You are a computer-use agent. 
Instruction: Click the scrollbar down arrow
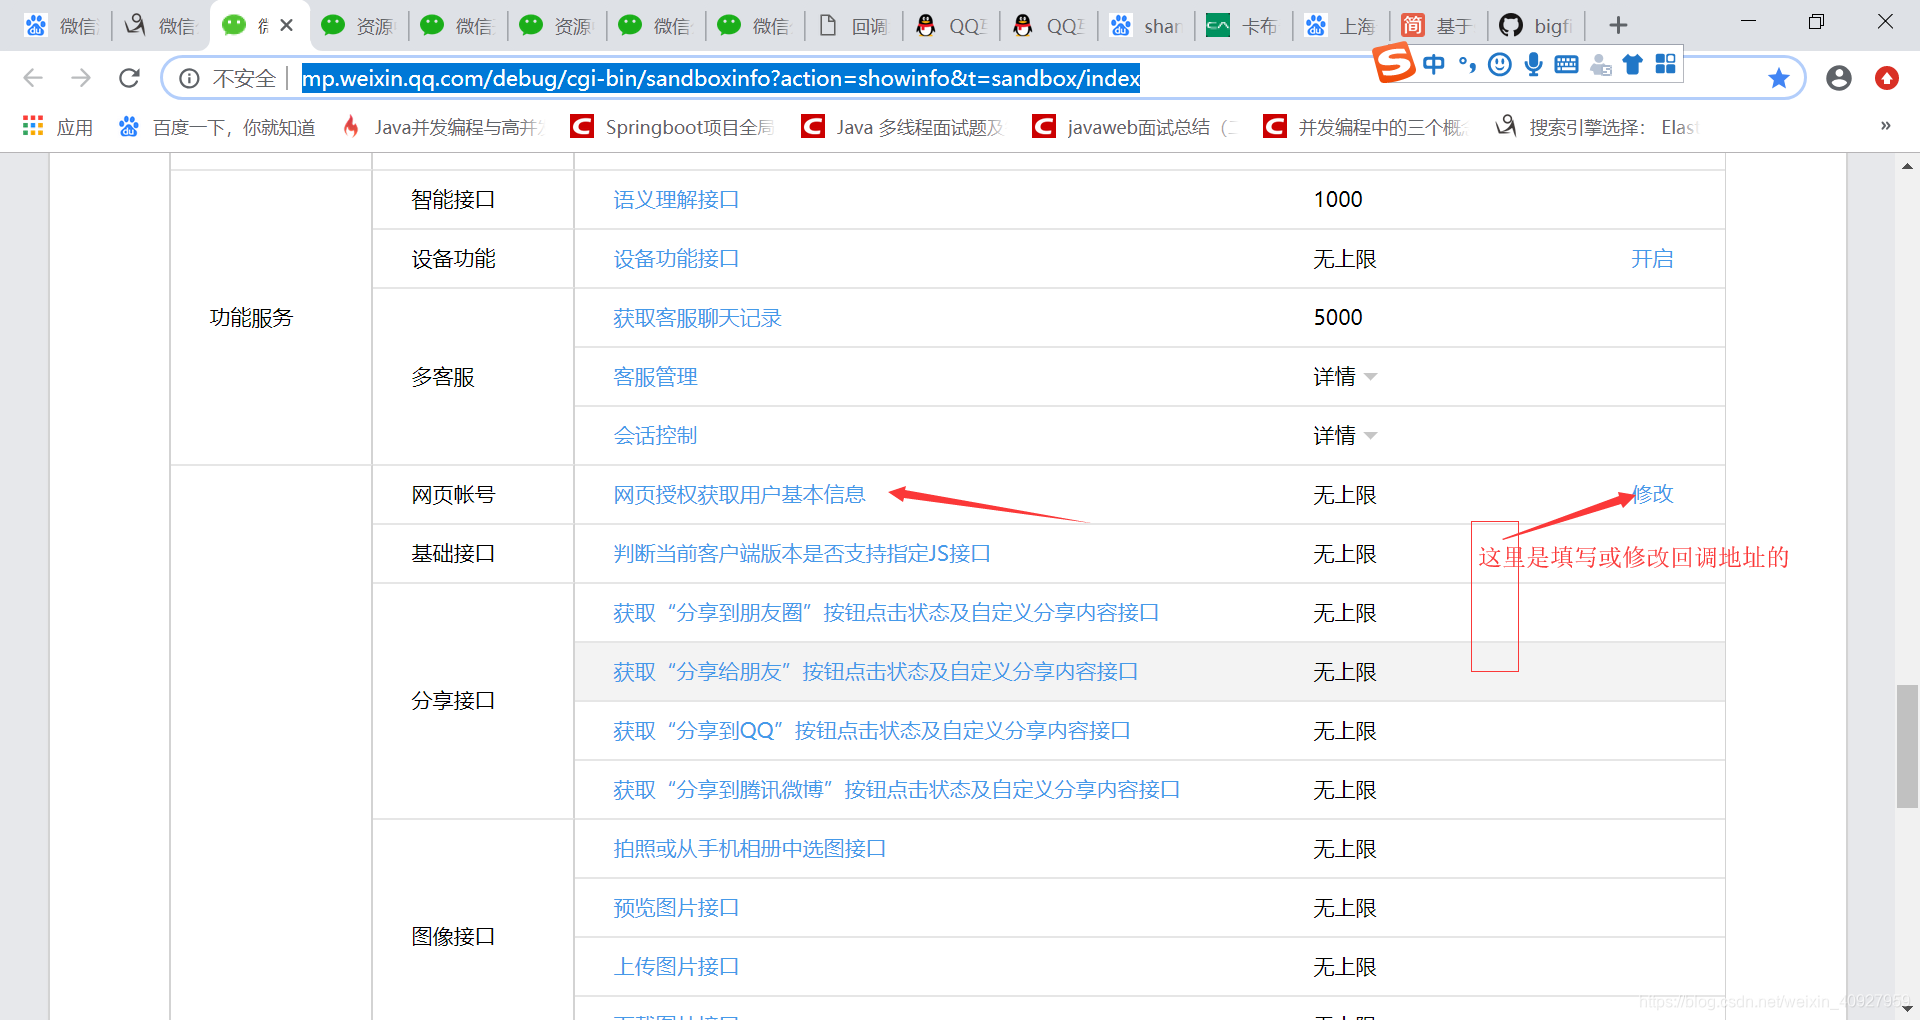(x=1907, y=1007)
